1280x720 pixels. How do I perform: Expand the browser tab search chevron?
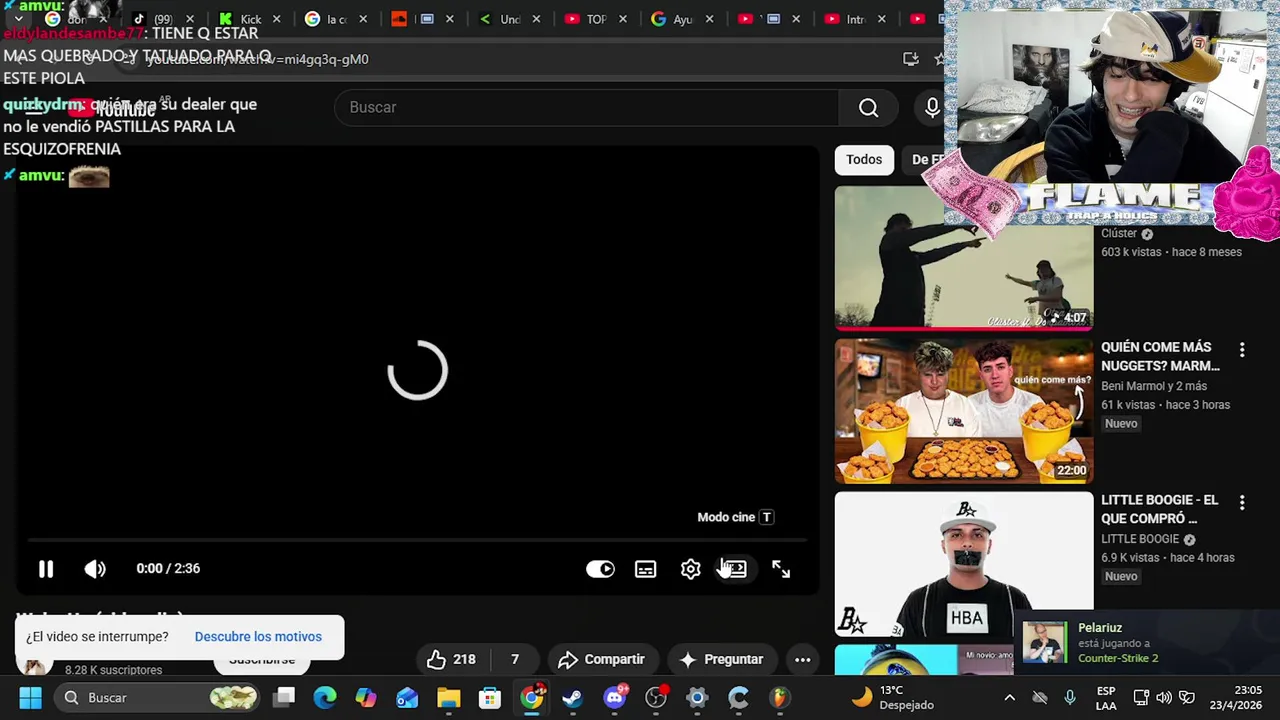pos(18,19)
